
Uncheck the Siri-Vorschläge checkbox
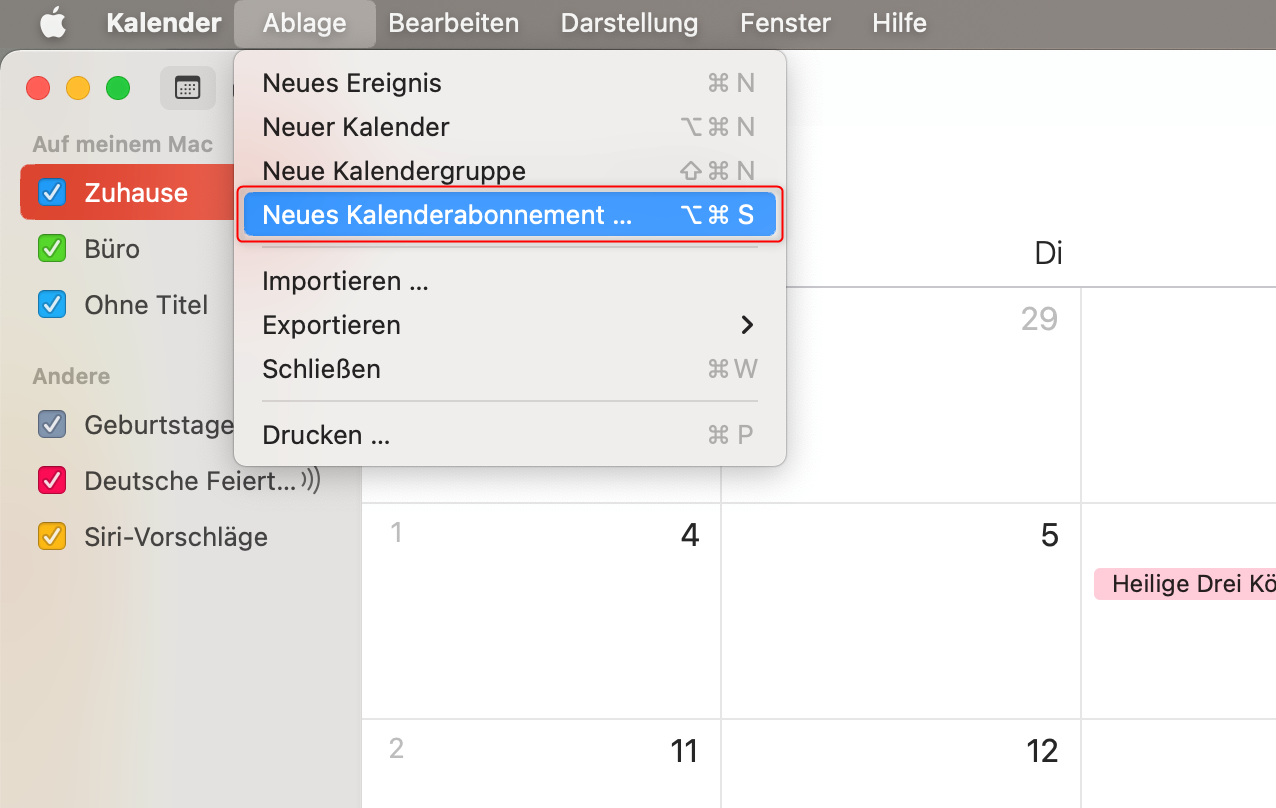pyautogui.click(x=51, y=536)
